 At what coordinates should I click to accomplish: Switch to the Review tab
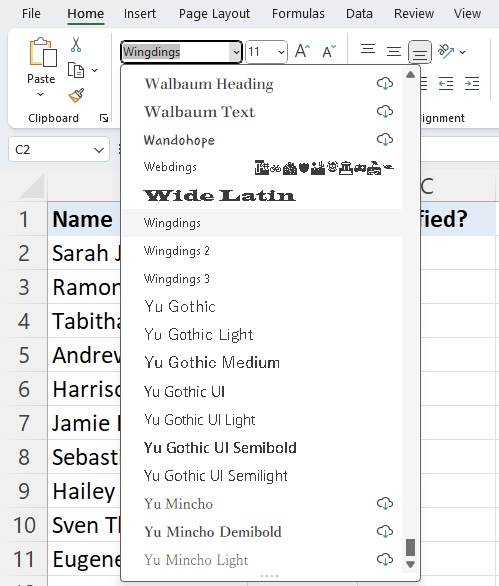414,14
